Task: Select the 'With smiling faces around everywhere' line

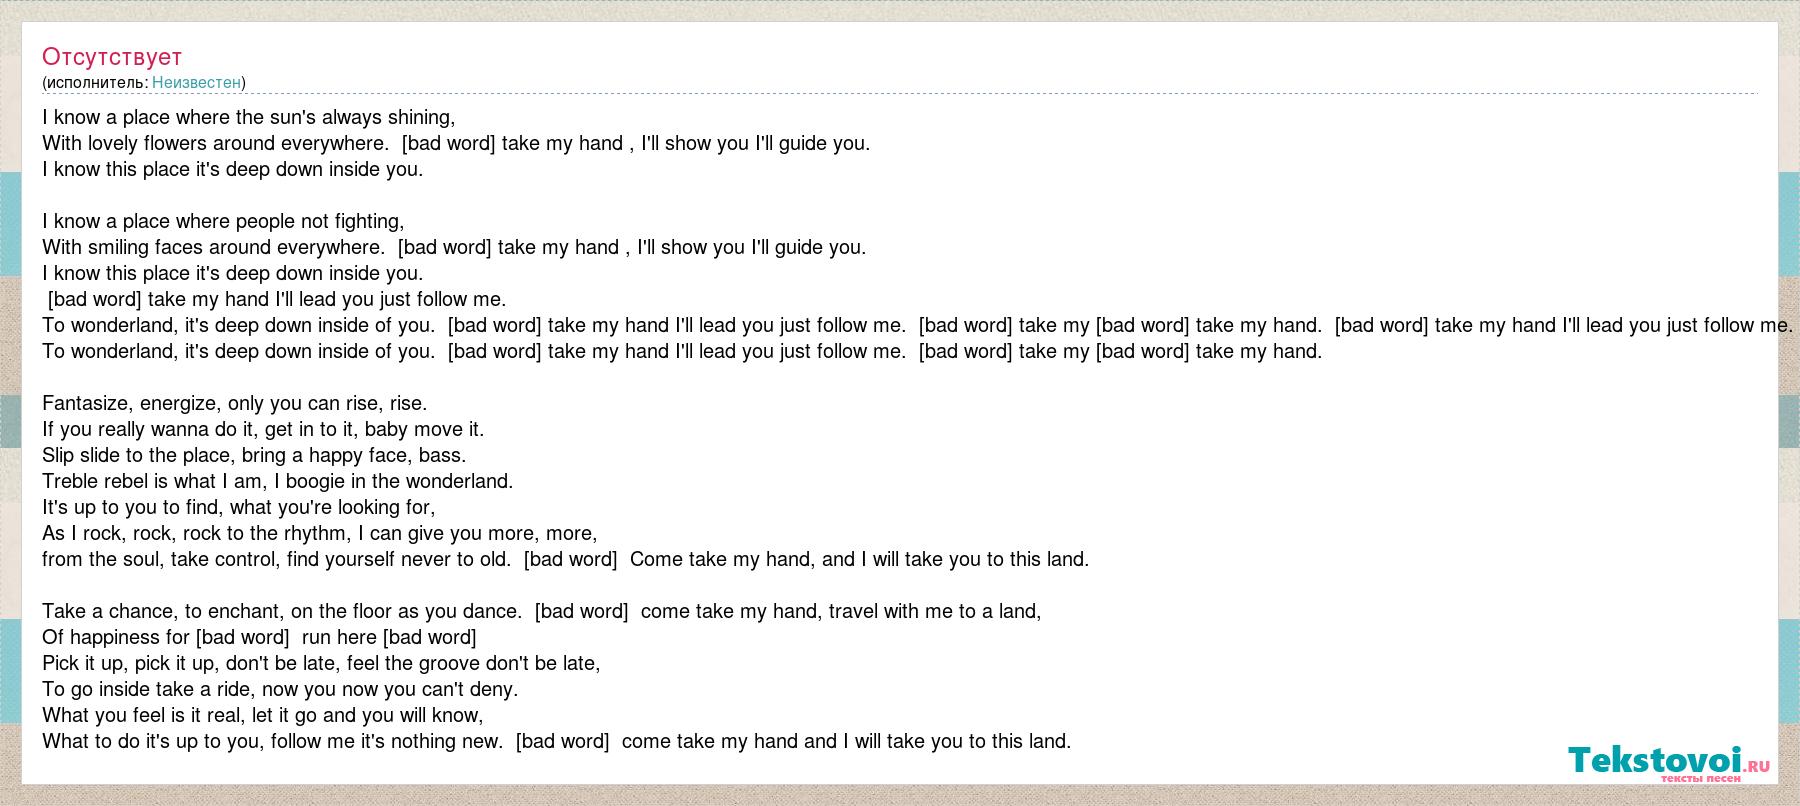Action: (454, 247)
